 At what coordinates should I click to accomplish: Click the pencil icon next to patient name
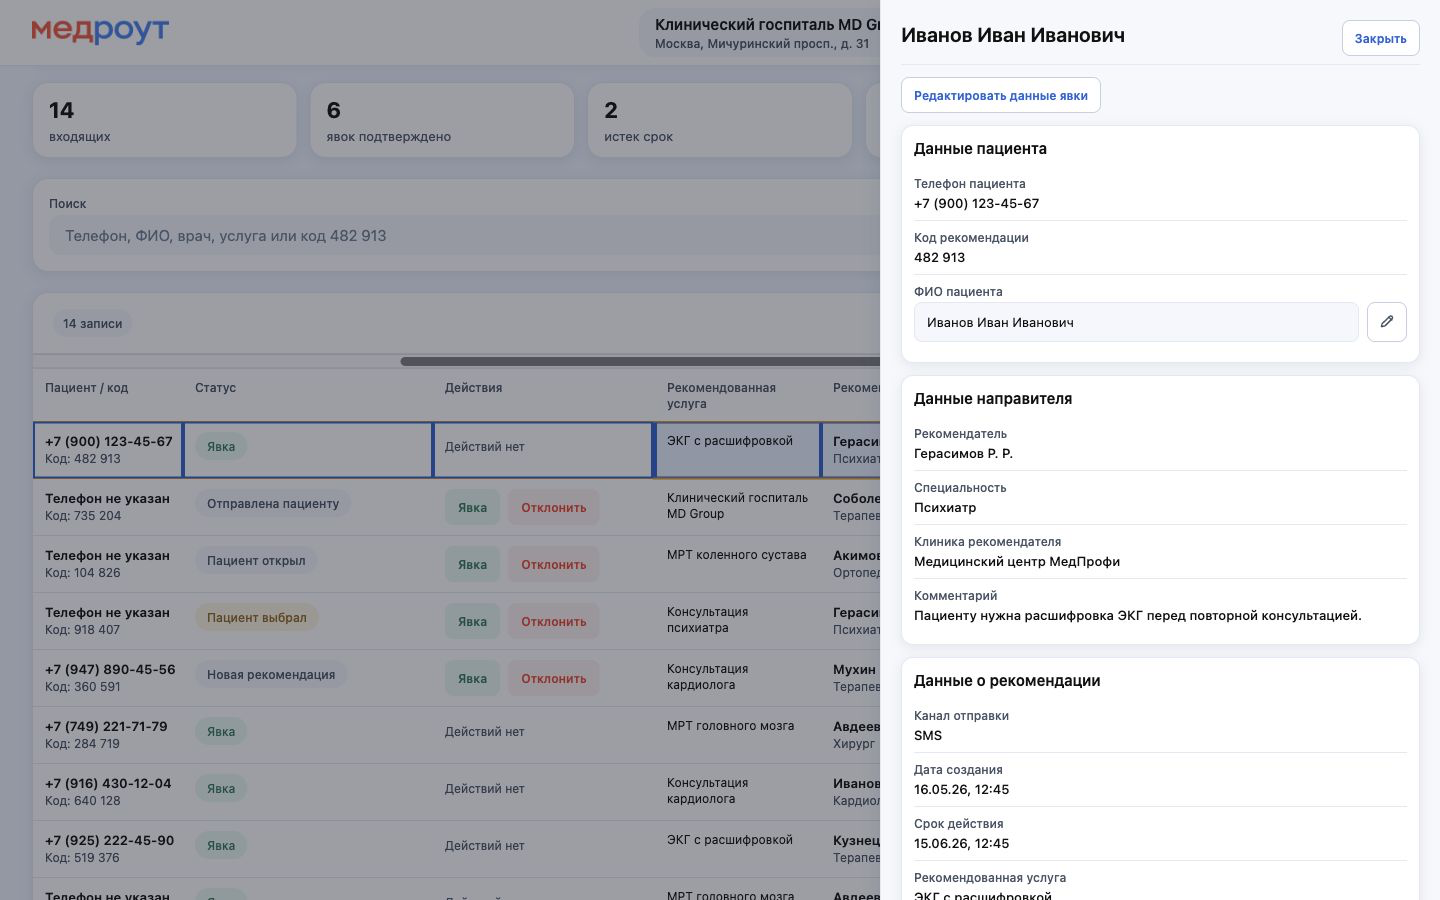[x=1386, y=322]
